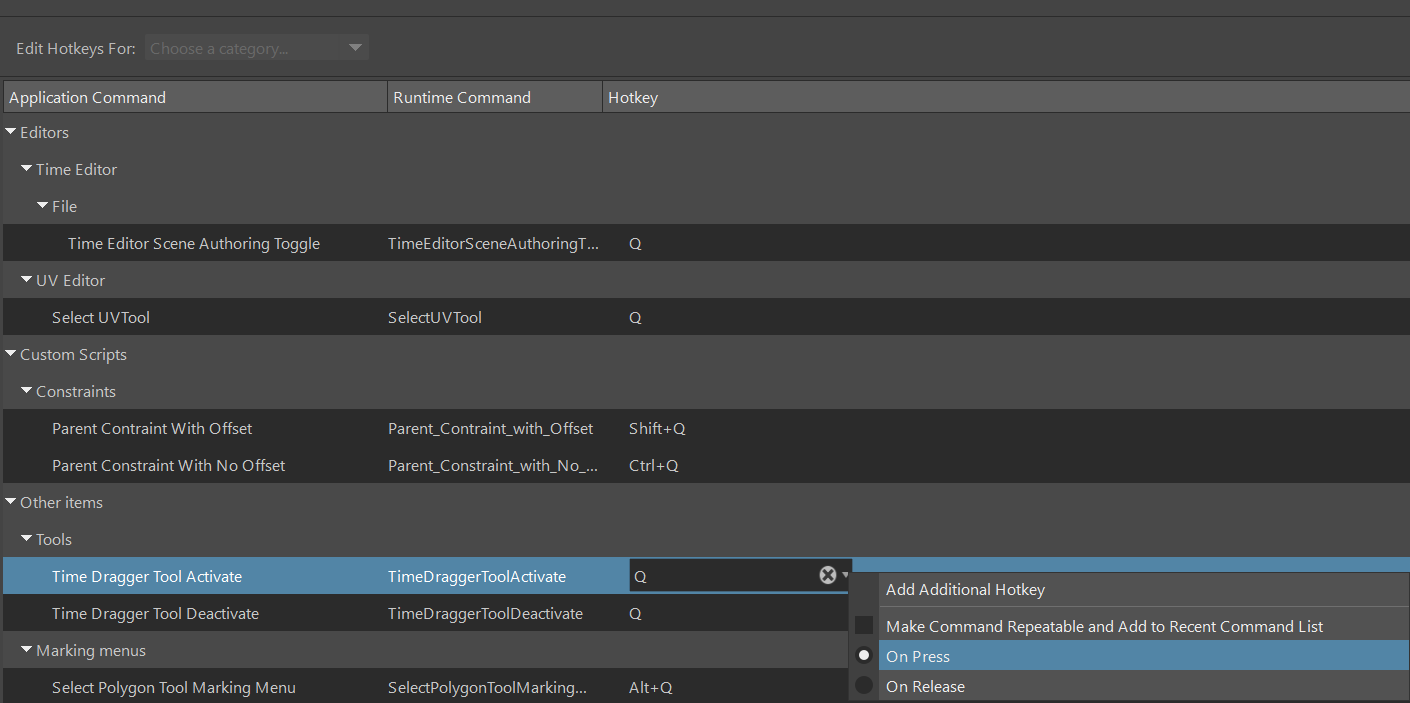Open the Choose a category dropdown
Screen dimensions: 1410x703
(257, 48)
